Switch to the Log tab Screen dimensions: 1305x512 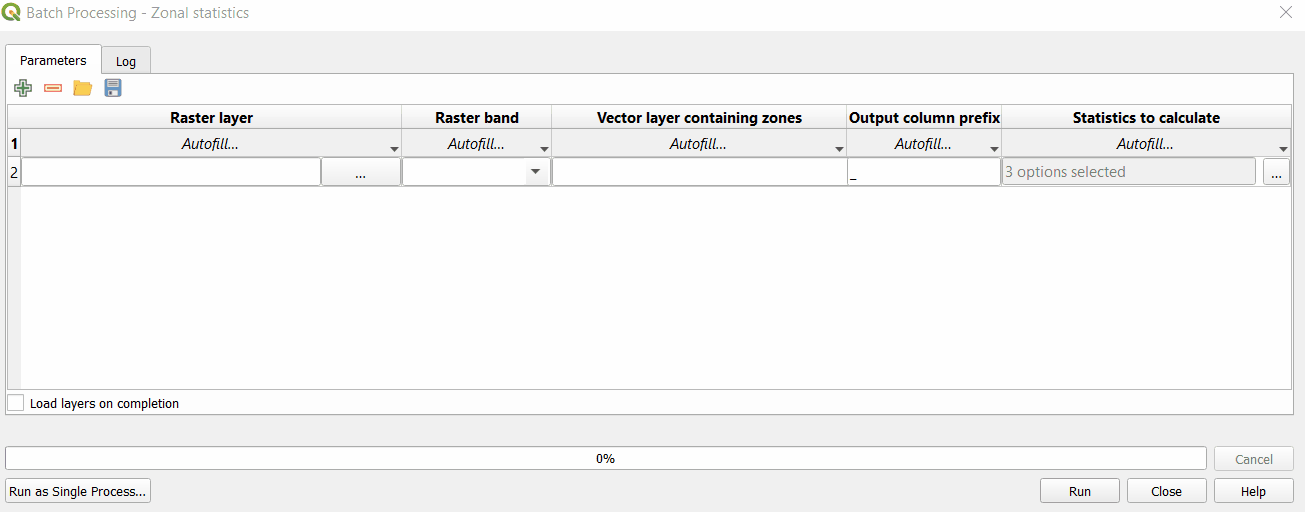point(126,61)
